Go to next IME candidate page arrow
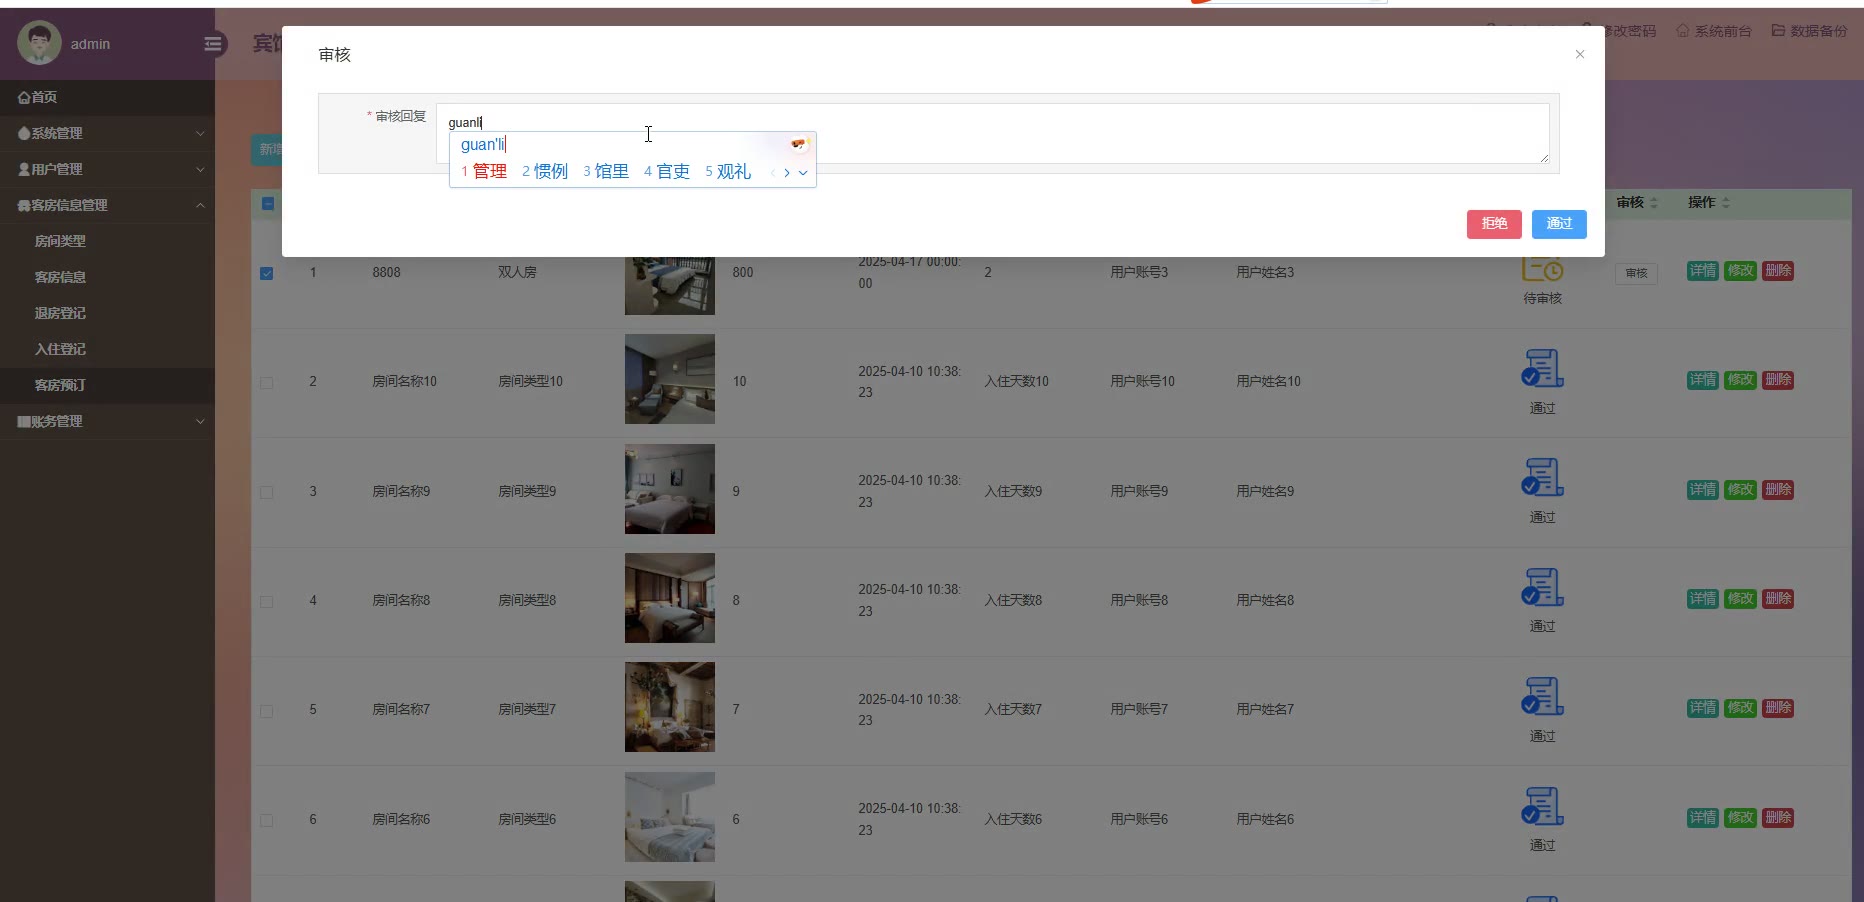Viewport: 1864px width, 902px height. pos(787,173)
